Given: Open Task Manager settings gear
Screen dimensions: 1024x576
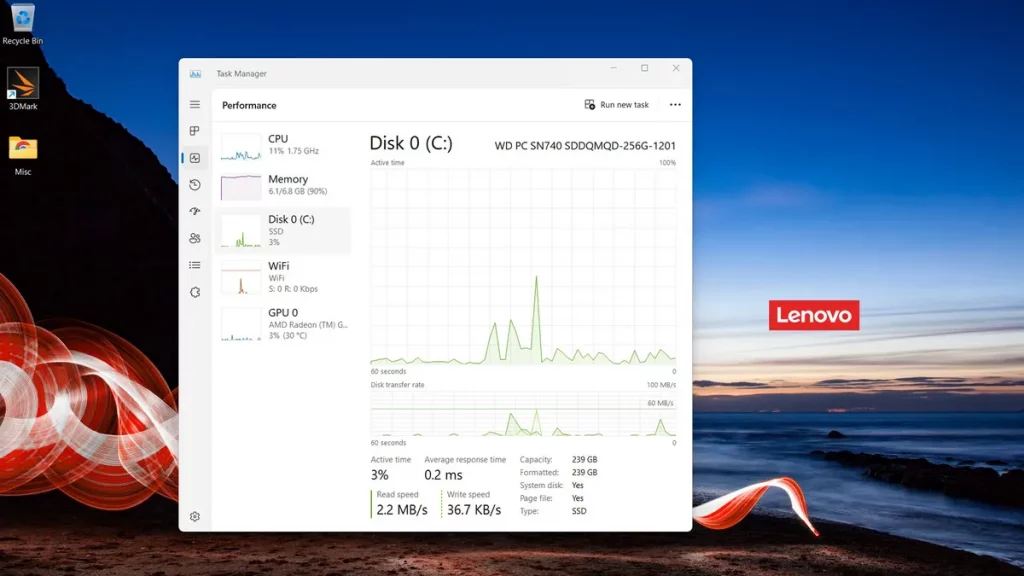Looking at the screenshot, I should point(195,517).
